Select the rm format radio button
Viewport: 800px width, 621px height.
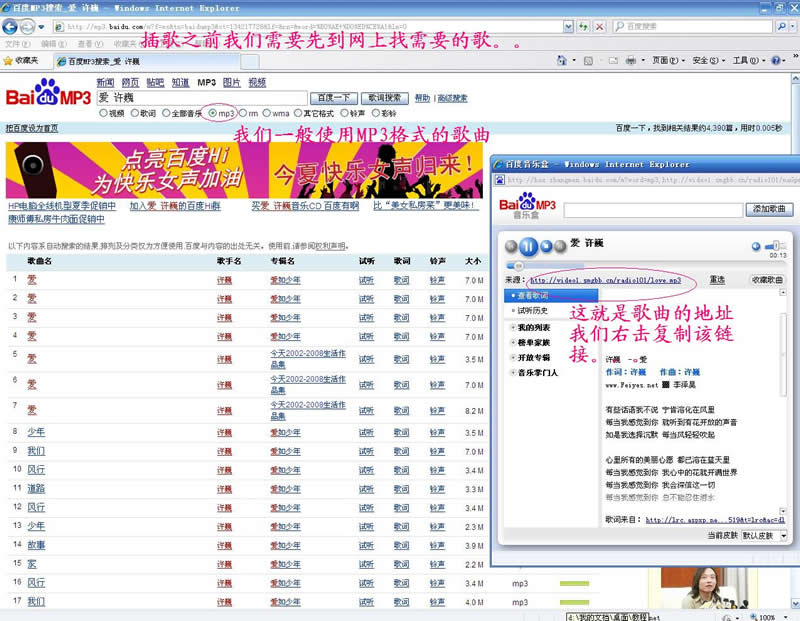[243, 113]
